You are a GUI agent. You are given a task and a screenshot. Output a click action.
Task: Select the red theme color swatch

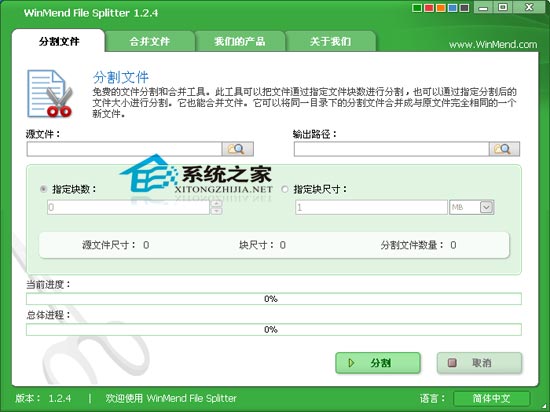(429, 8)
